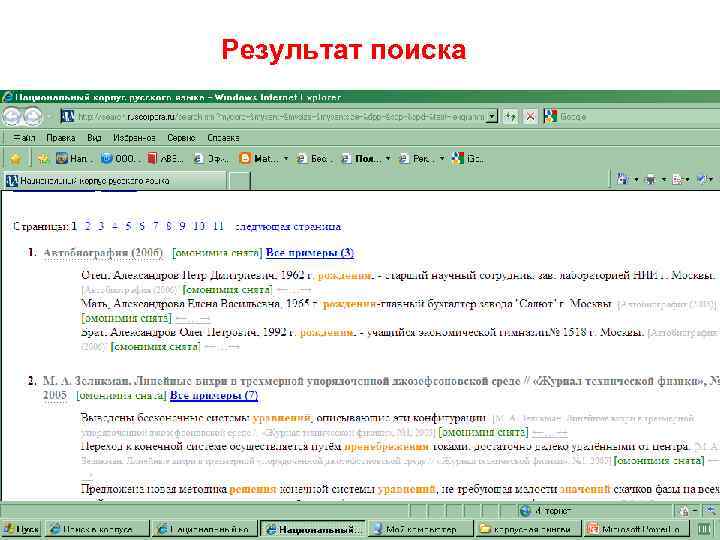Open the Справка menu
Viewport: 720px width, 540px height.
click(x=223, y=138)
